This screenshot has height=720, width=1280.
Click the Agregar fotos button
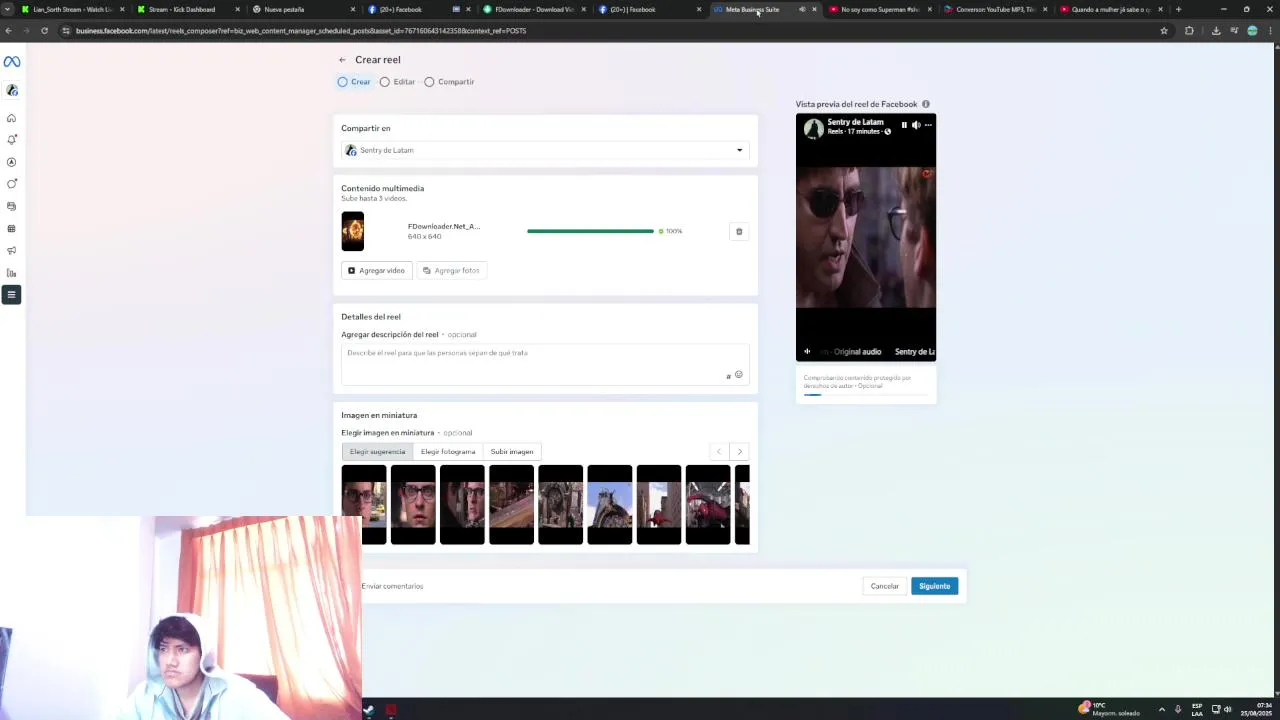click(x=451, y=270)
